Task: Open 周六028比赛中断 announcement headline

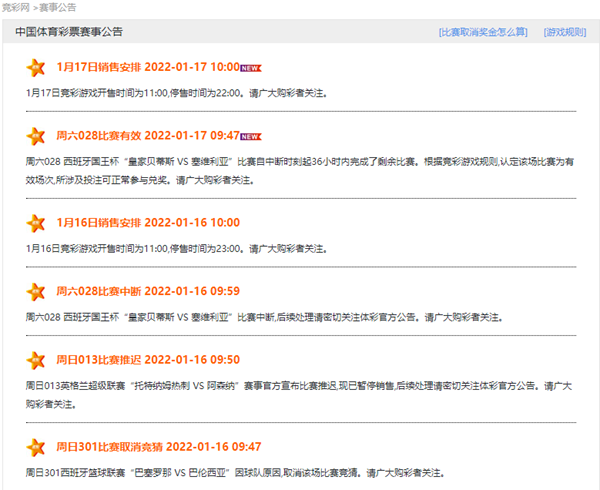Action: point(148,291)
